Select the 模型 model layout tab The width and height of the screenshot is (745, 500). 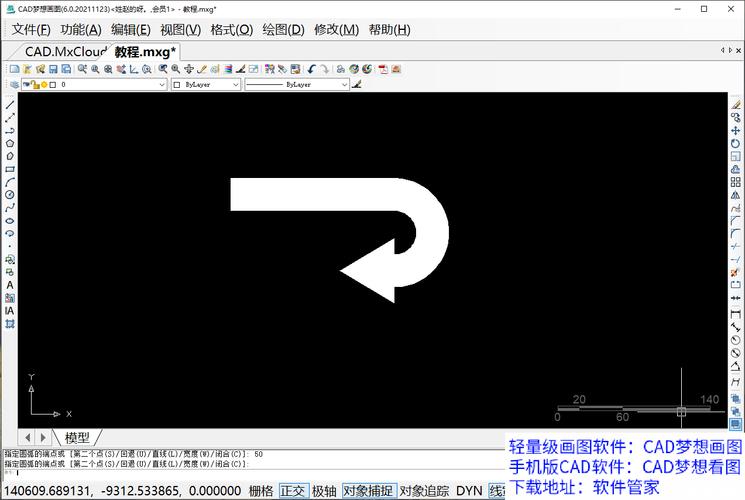pyautogui.click(x=77, y=437)
